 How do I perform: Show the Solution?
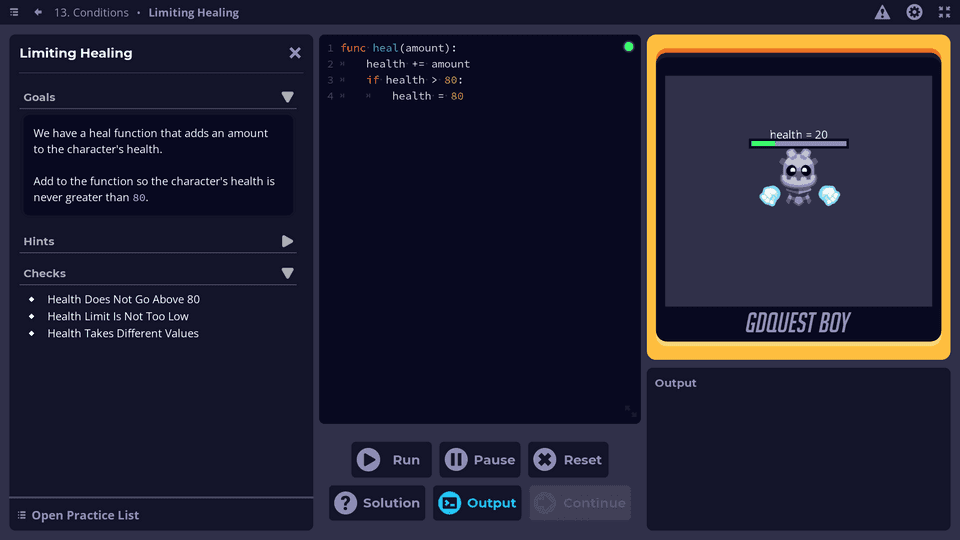tap(377, 503)
